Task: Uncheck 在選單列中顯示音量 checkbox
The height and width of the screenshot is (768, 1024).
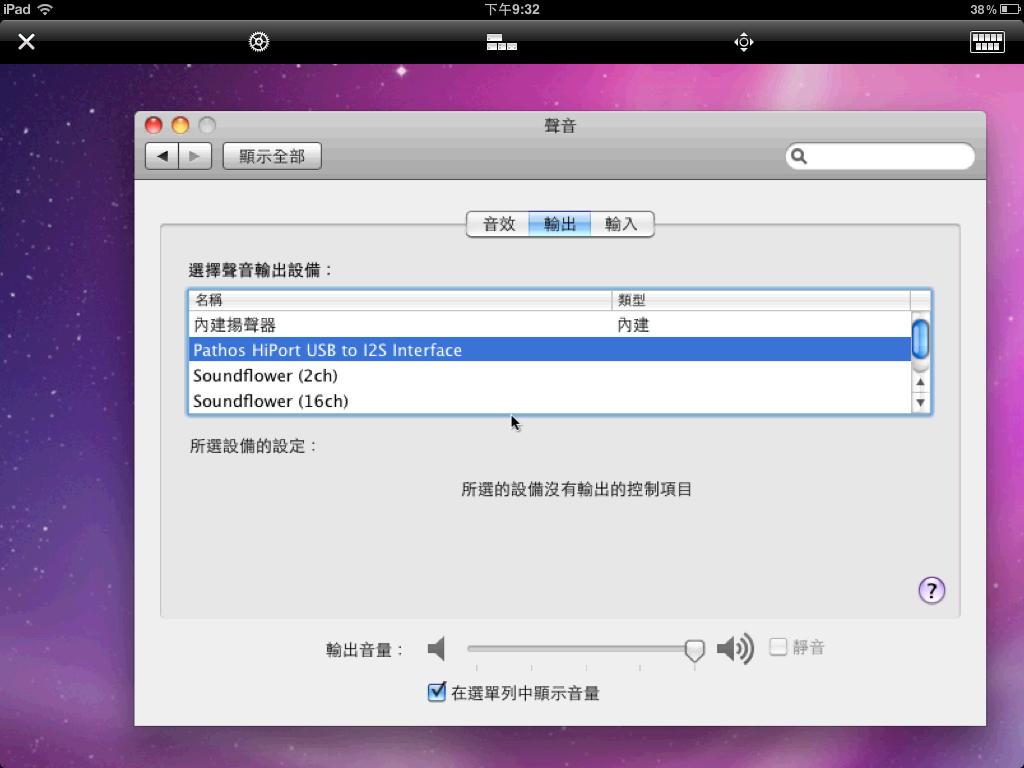Action: click(x=436, y=692)
